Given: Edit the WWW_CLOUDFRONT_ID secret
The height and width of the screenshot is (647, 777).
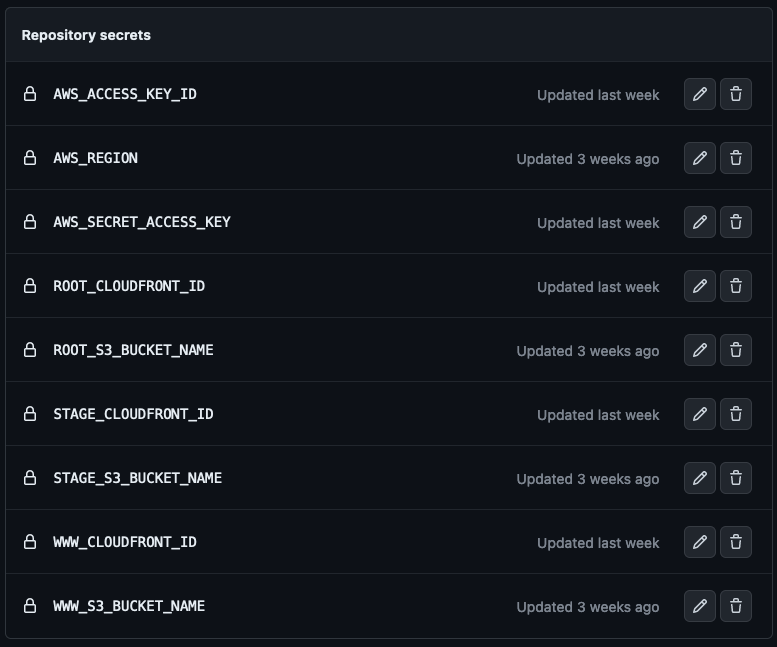Looking at the screenshot, I should (700, 542).
